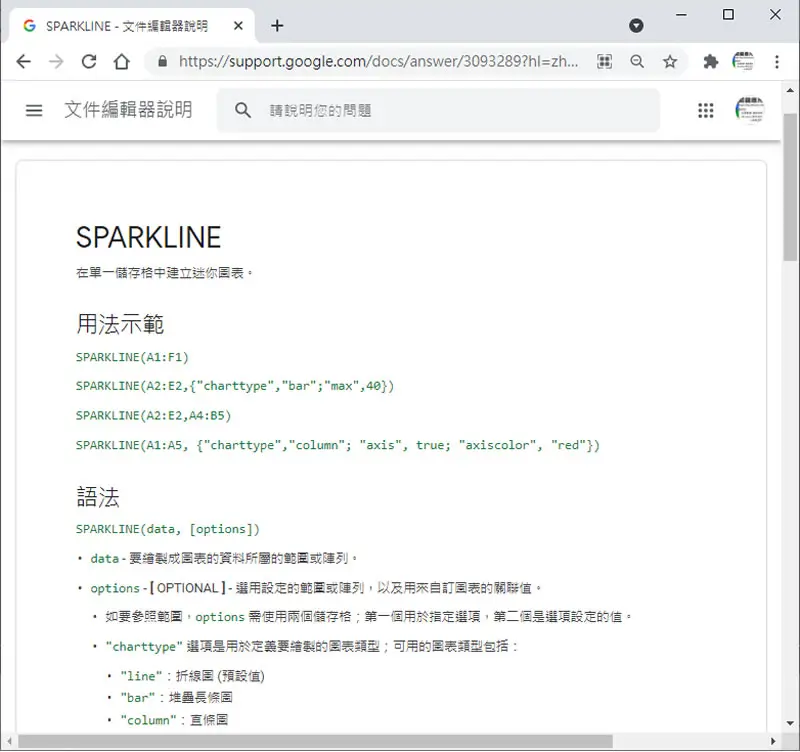This screenshot has height=752, width=800.
Task: Click the address bar URL
Action: (x=378, y=62)
